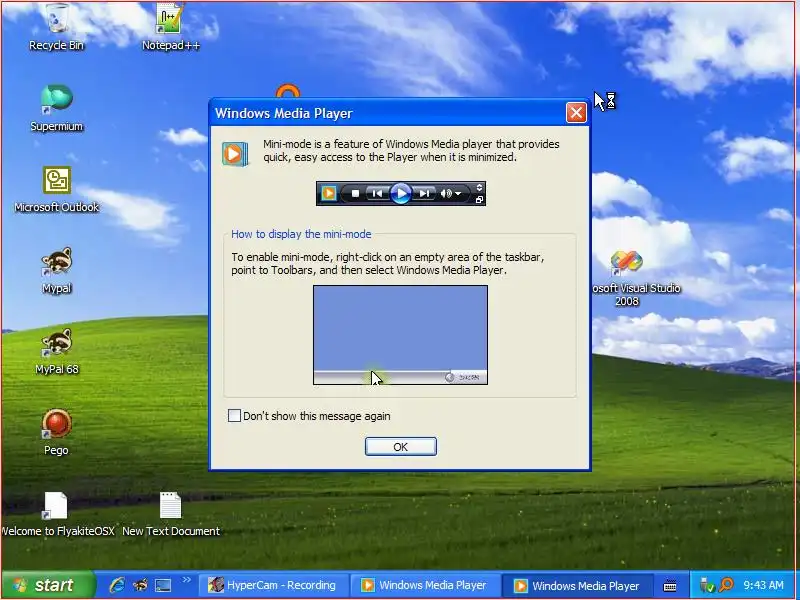Click the mini-mode player toolbar illustration
Image resolution: width=800 pixels, height=600 pixels.
tap(401, 193)
